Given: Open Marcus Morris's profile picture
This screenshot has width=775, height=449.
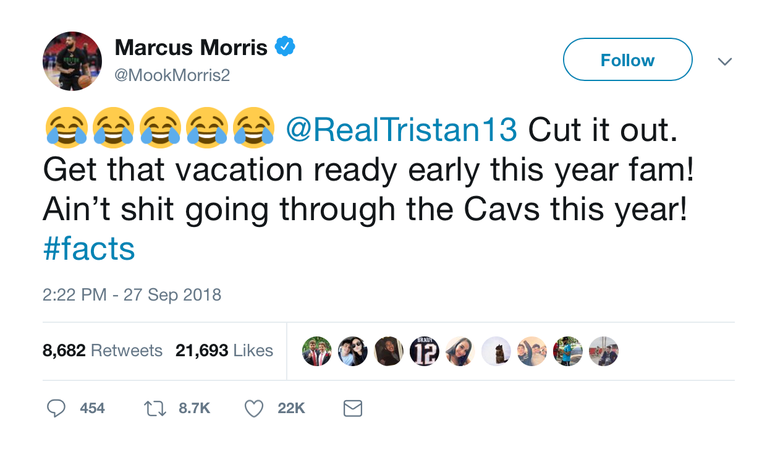Looking at the screenshot, I should [72, 60].
